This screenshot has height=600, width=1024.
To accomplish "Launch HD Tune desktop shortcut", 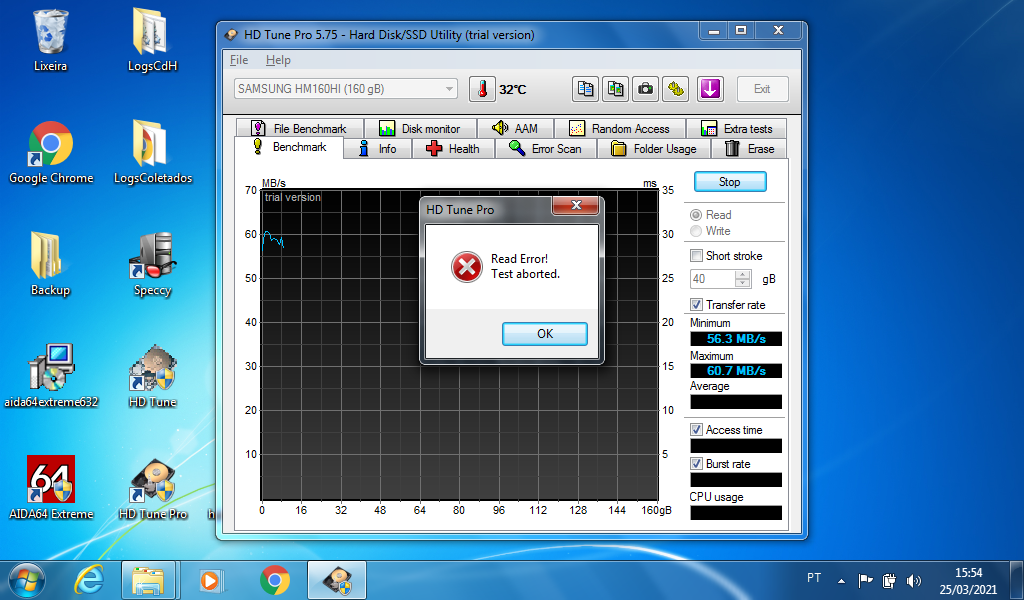I will click(153, 377).
